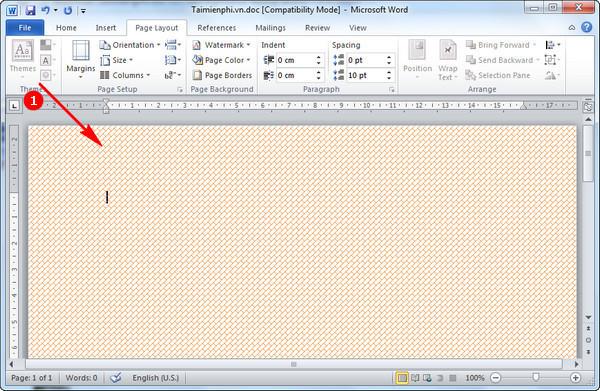
Task: Open the Hyphenation dropdown icon
Action: [173, 75]
